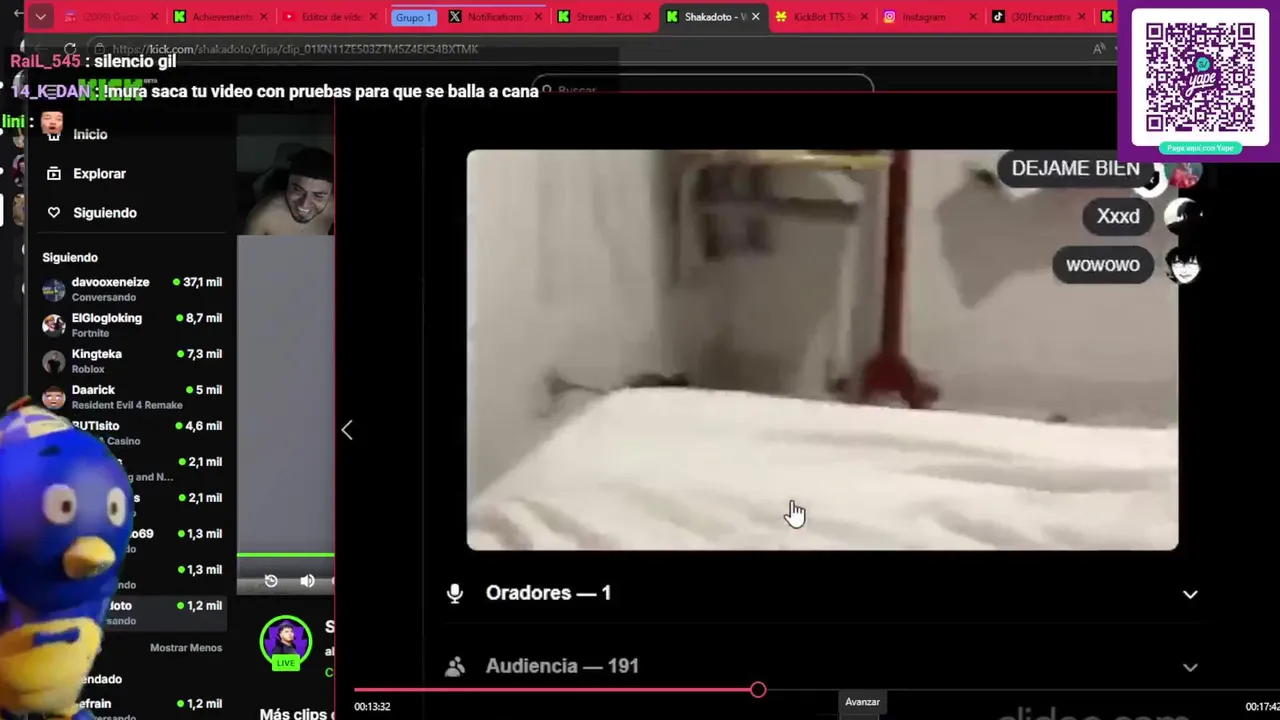Open Kingteka channel

[x=132, y=361]
